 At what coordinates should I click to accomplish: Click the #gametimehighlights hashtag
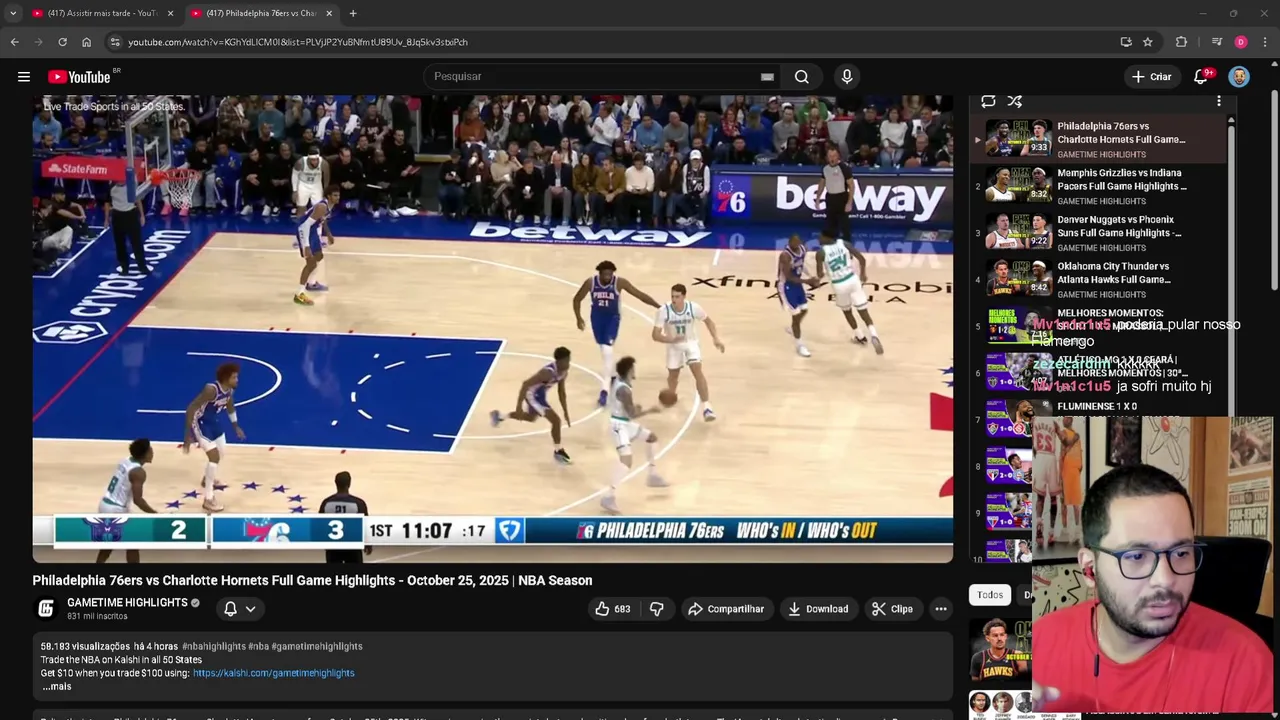pos(316,646)
